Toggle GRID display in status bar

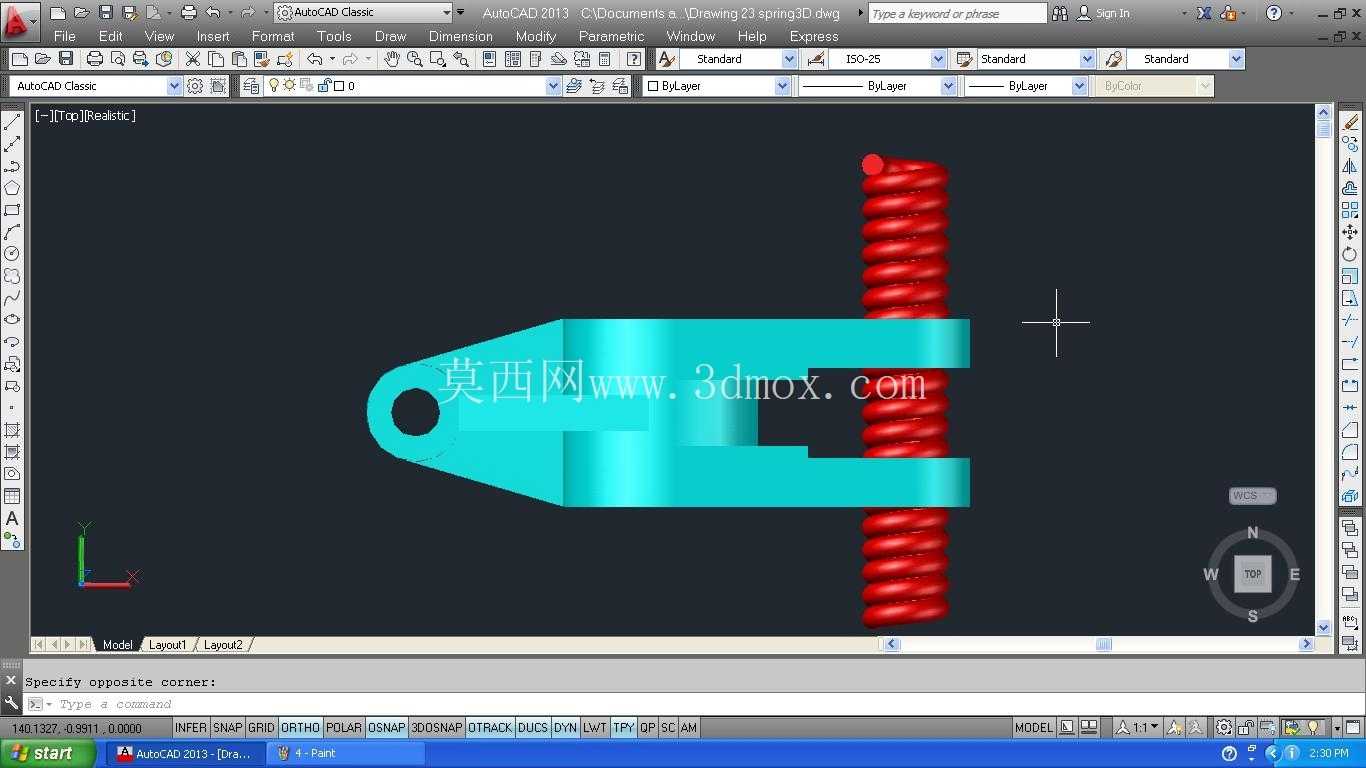(x=261, y=728)
